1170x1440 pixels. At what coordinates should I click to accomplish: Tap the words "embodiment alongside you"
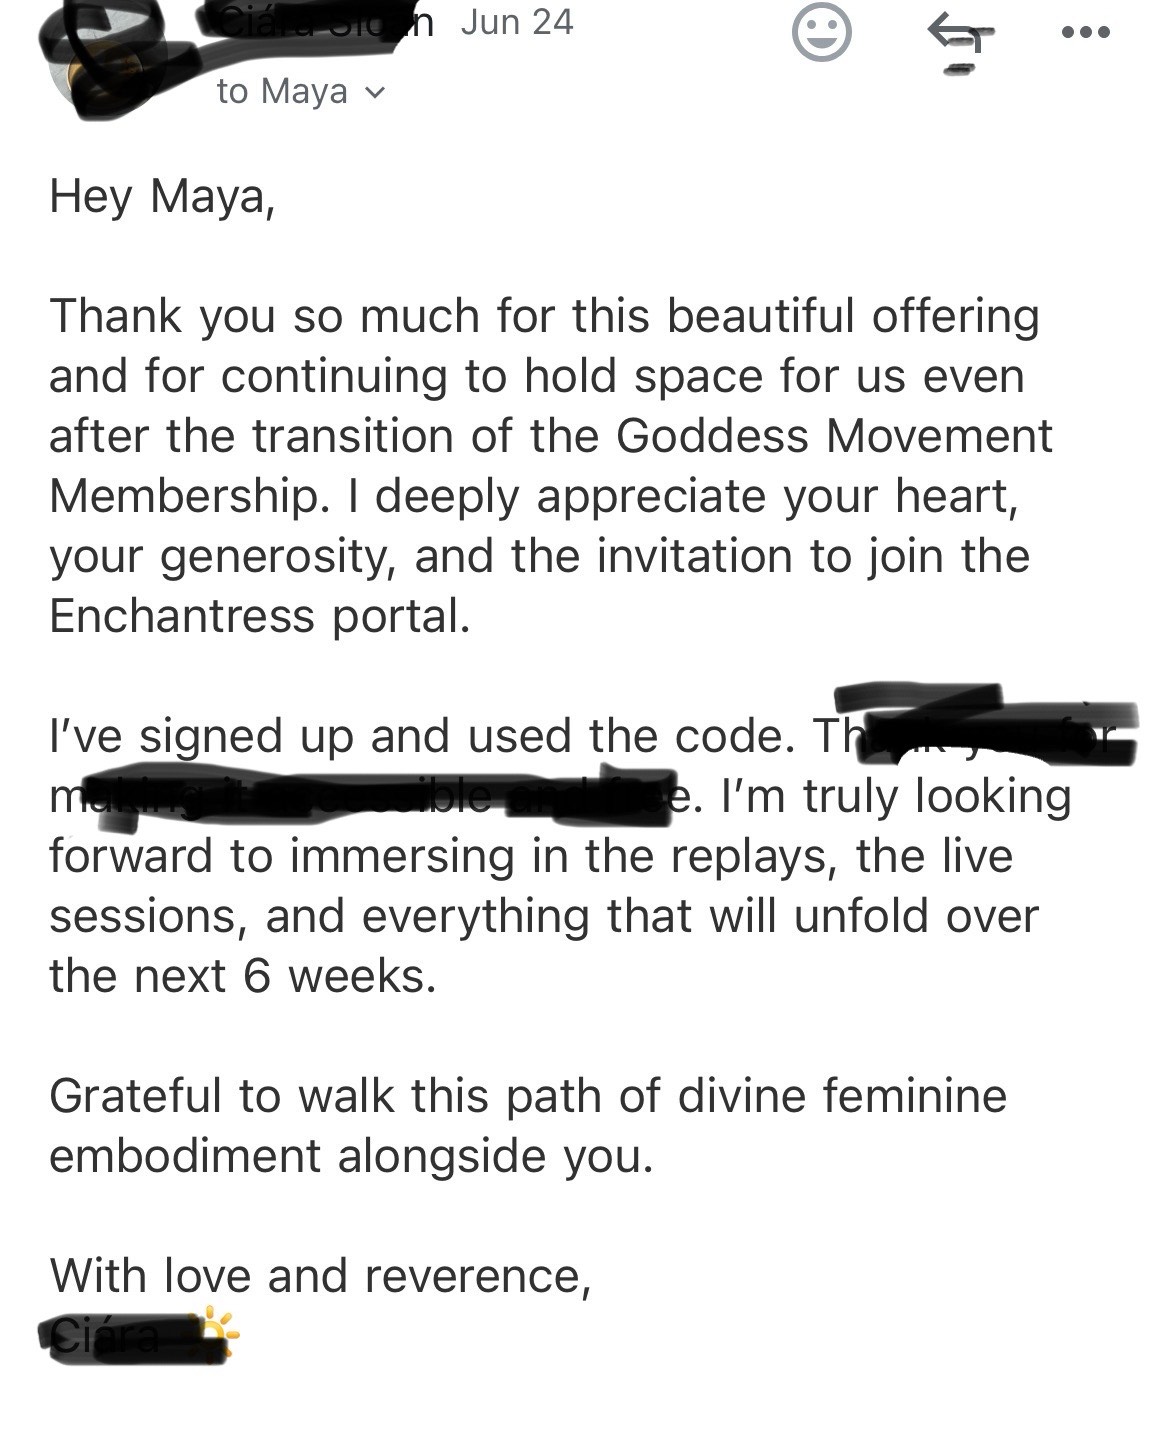point(351,1157)
